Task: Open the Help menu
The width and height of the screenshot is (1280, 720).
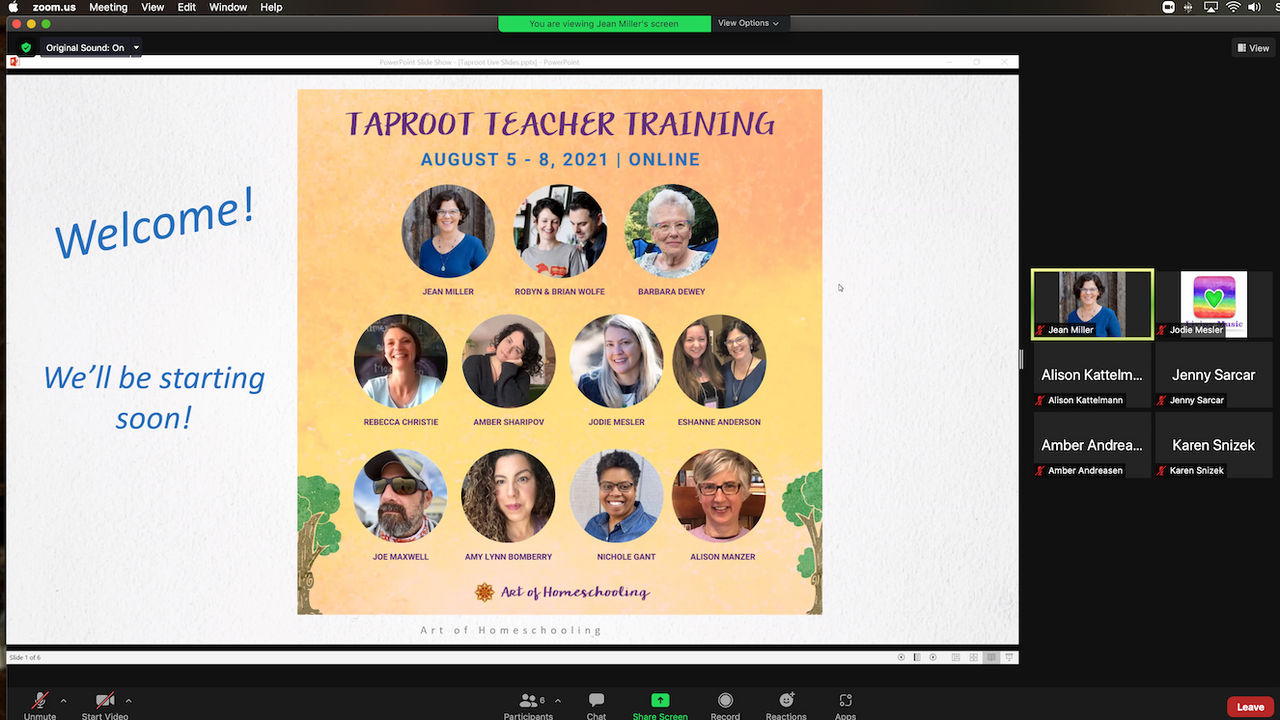Action: [x=271, y=7]
